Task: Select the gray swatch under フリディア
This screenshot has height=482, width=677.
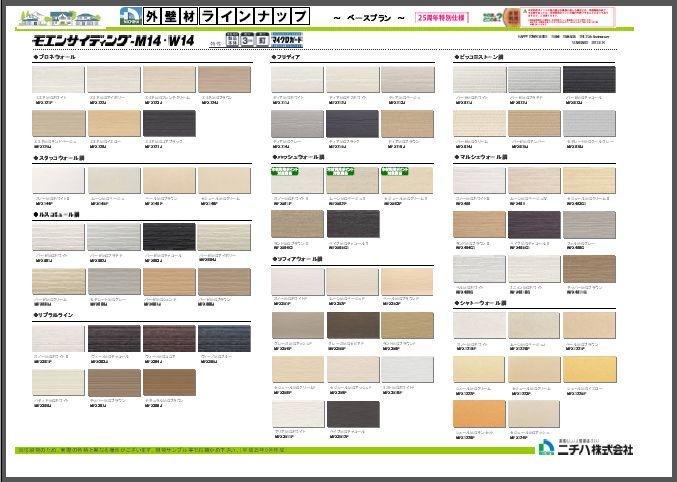Action: click(x=297, y=124)
